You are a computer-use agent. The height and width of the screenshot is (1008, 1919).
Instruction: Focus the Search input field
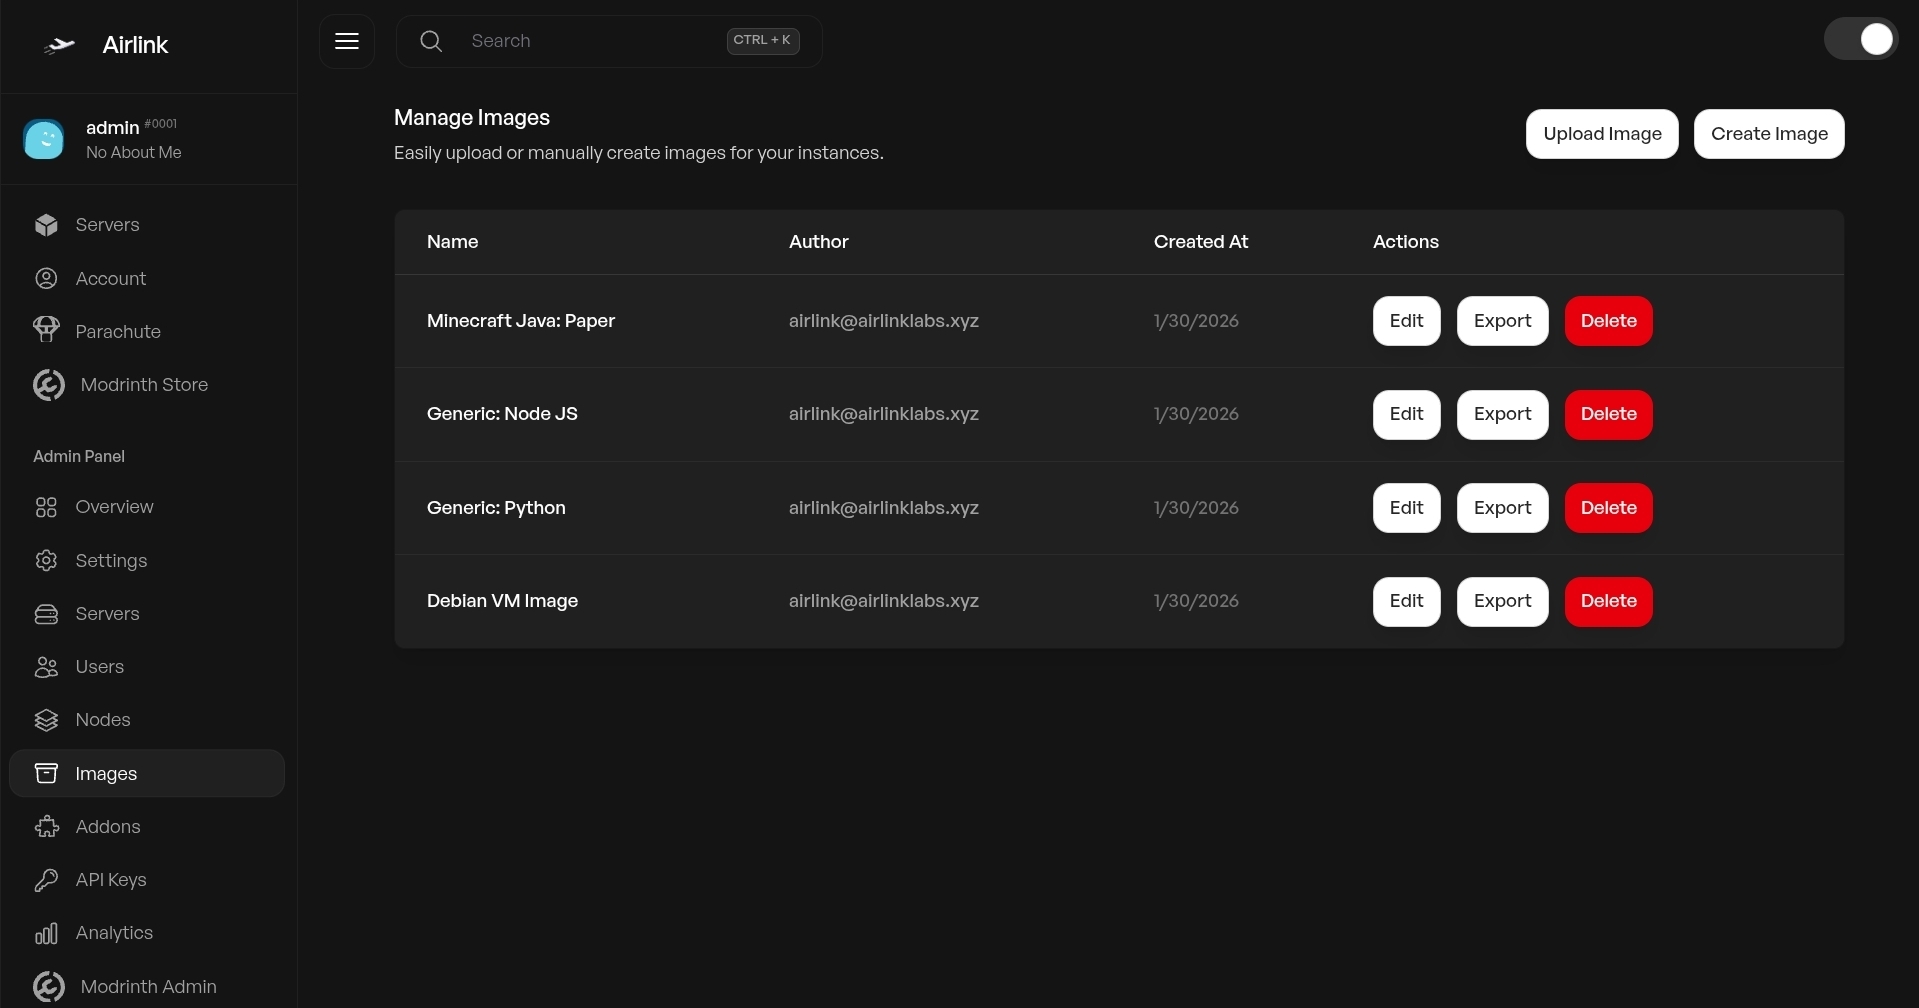[x=590, y=41]
